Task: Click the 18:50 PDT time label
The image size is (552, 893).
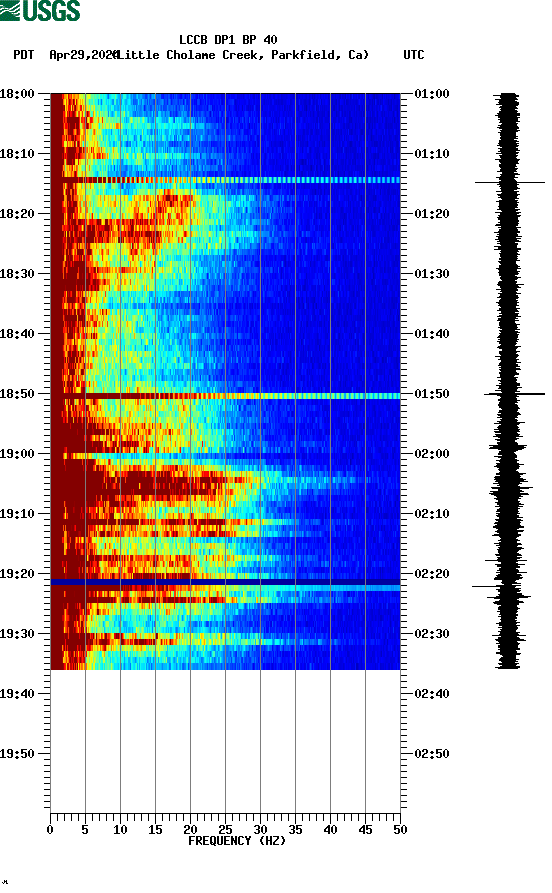Action: (x=17, y=394)
